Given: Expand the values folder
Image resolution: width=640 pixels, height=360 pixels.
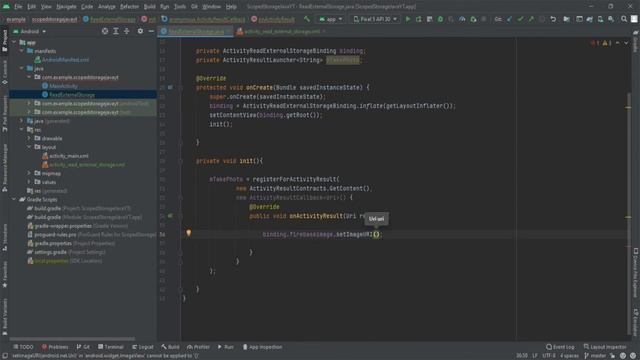Looking at the screenshot, I should click(x=29, y=182).
